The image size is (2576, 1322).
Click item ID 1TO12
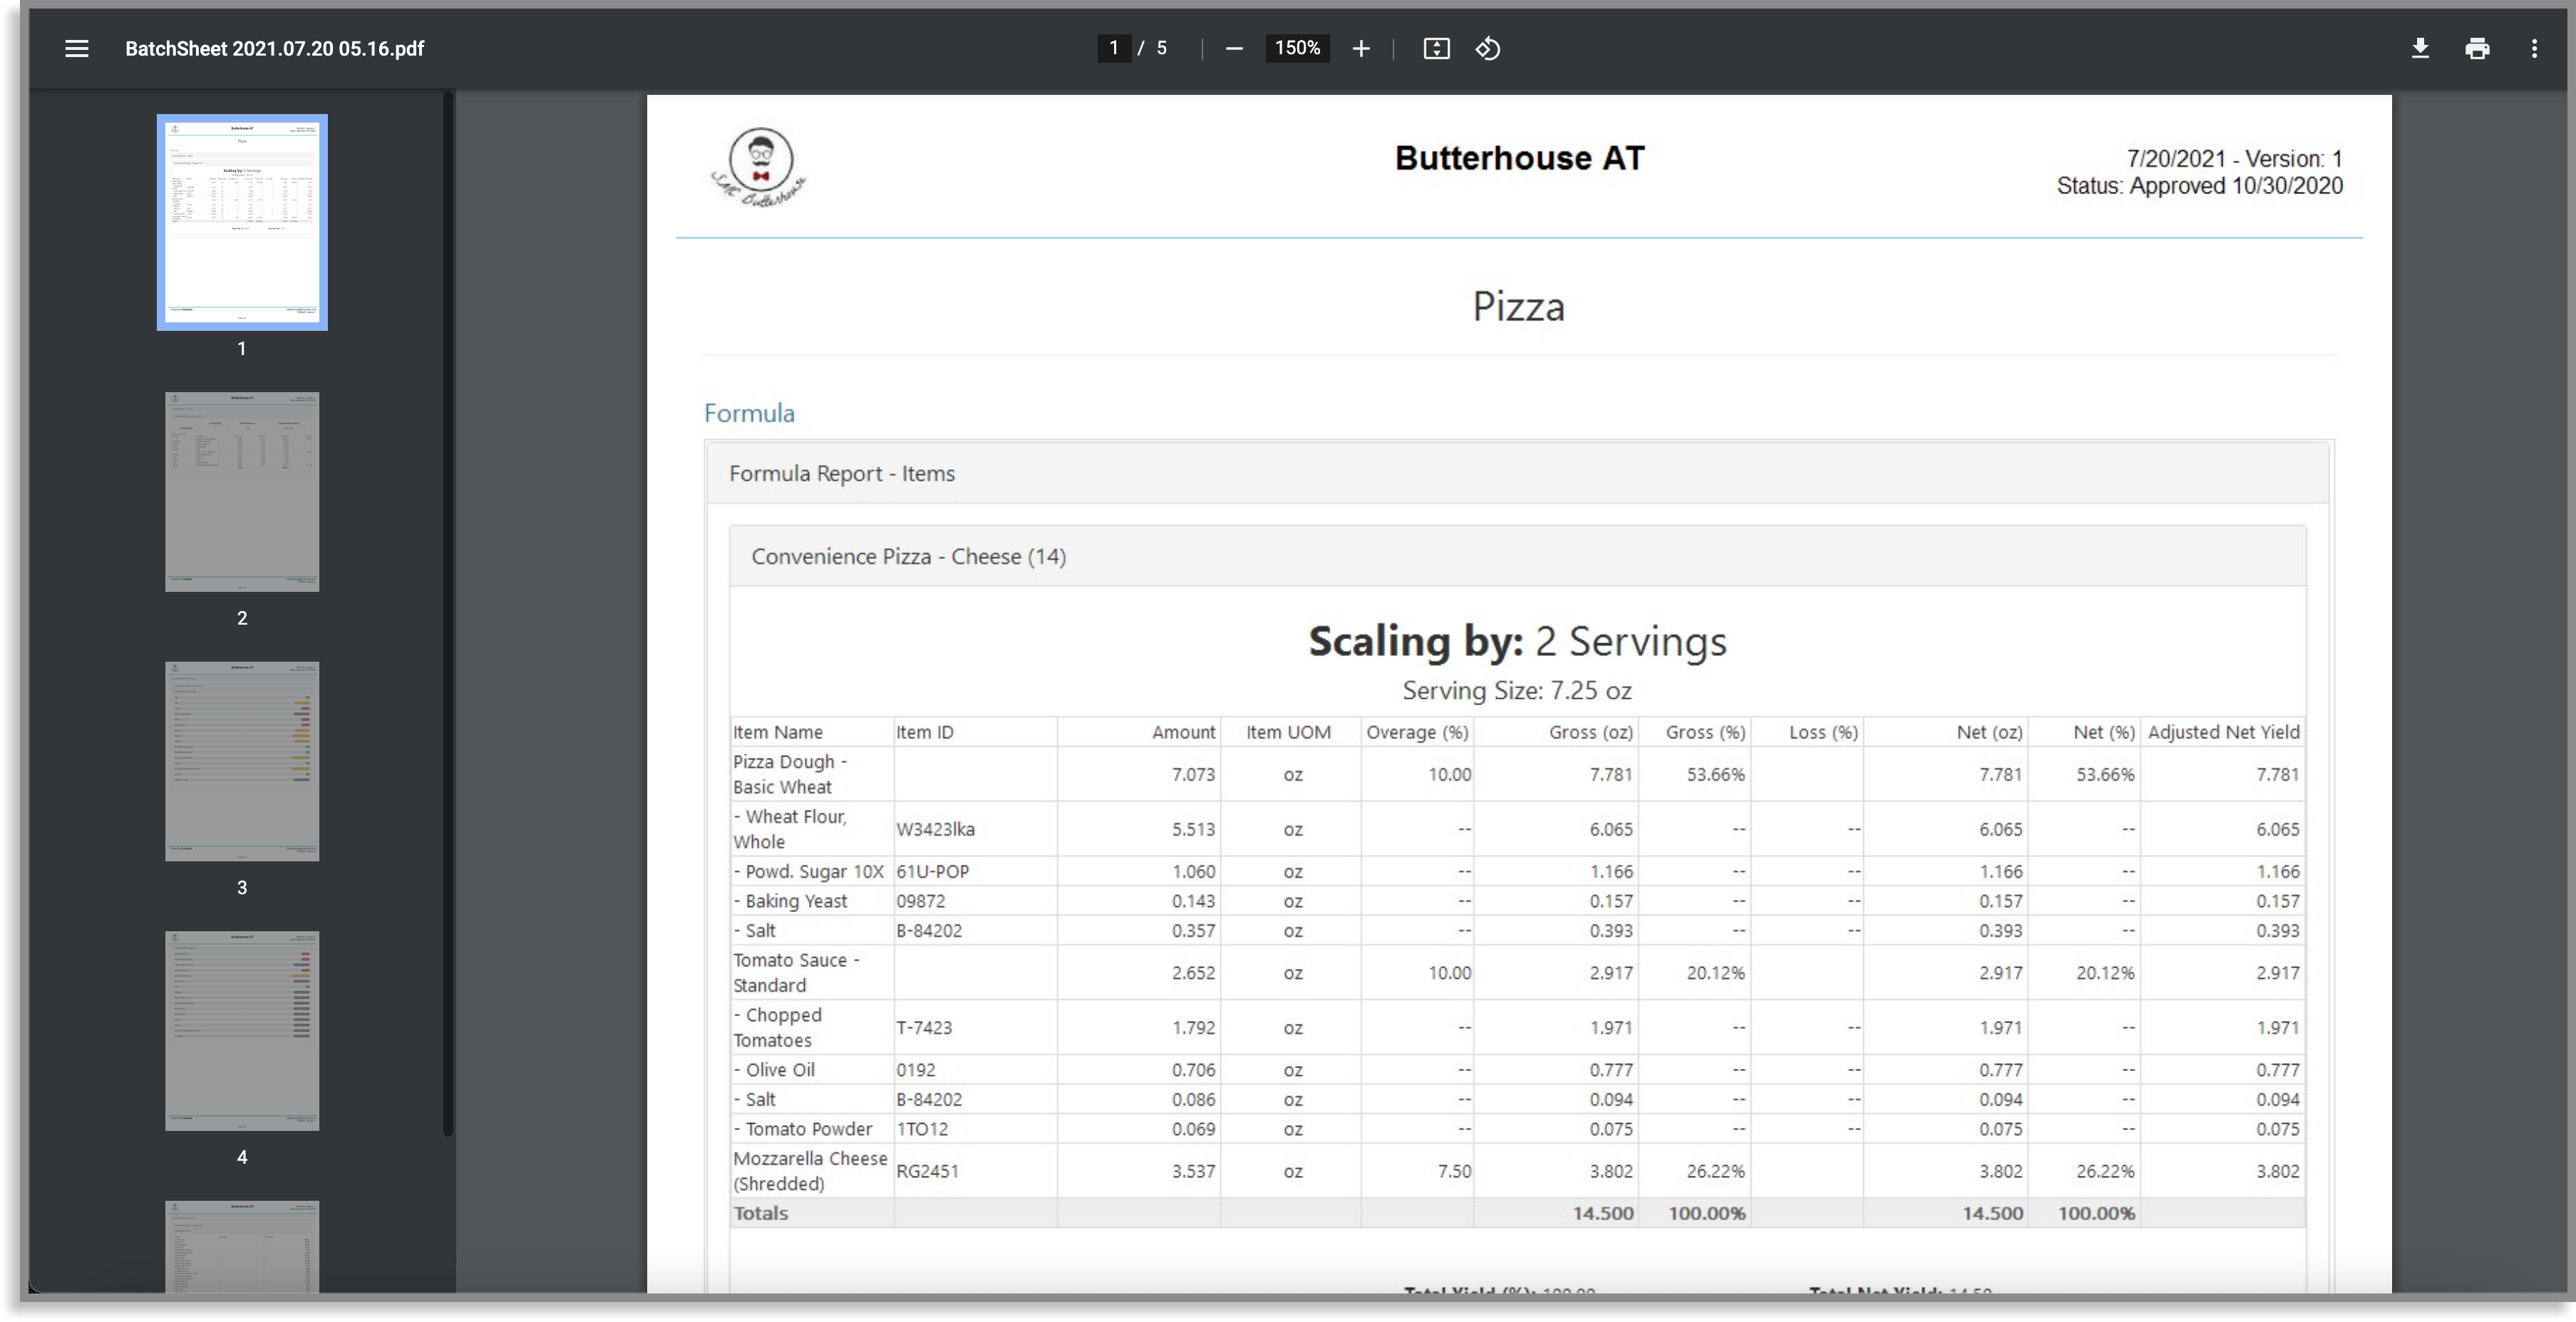[x=922, y=1128]
